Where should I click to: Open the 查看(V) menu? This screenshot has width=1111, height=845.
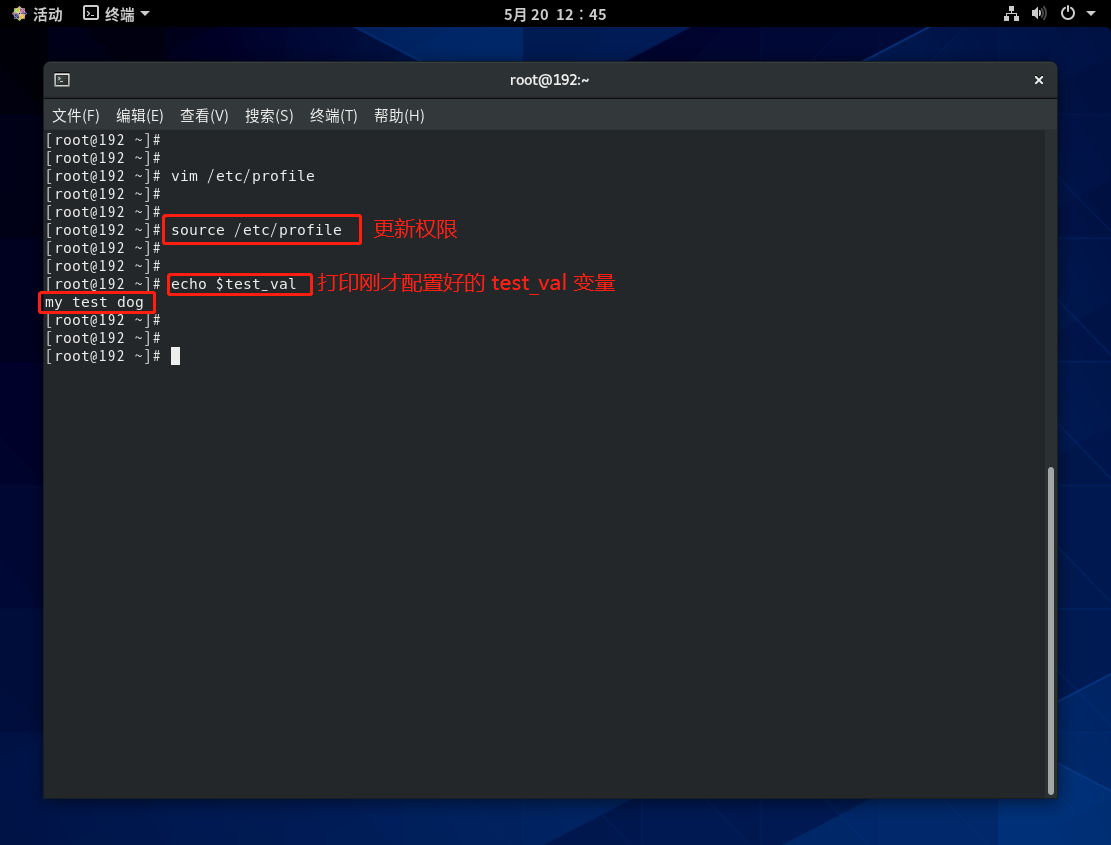coord(204,116)
